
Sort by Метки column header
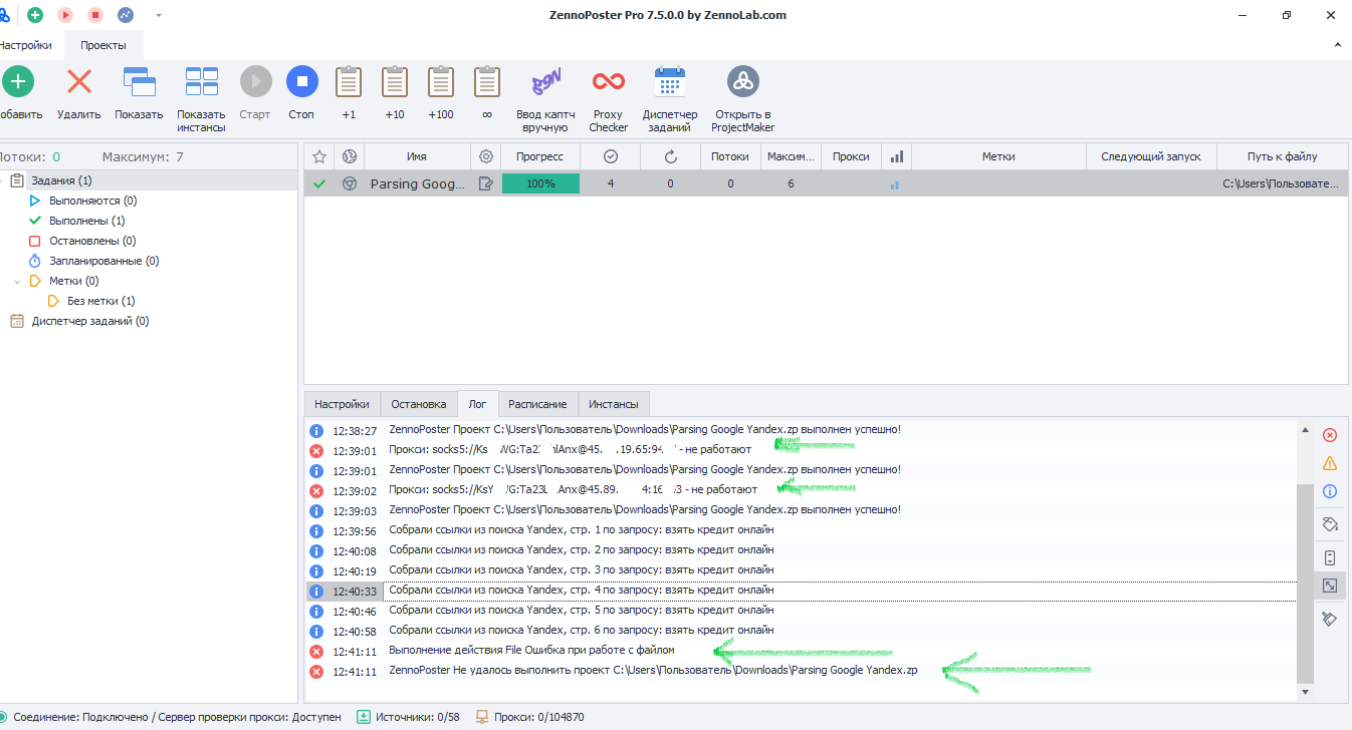pyautogui.click(x=999, y=157)
